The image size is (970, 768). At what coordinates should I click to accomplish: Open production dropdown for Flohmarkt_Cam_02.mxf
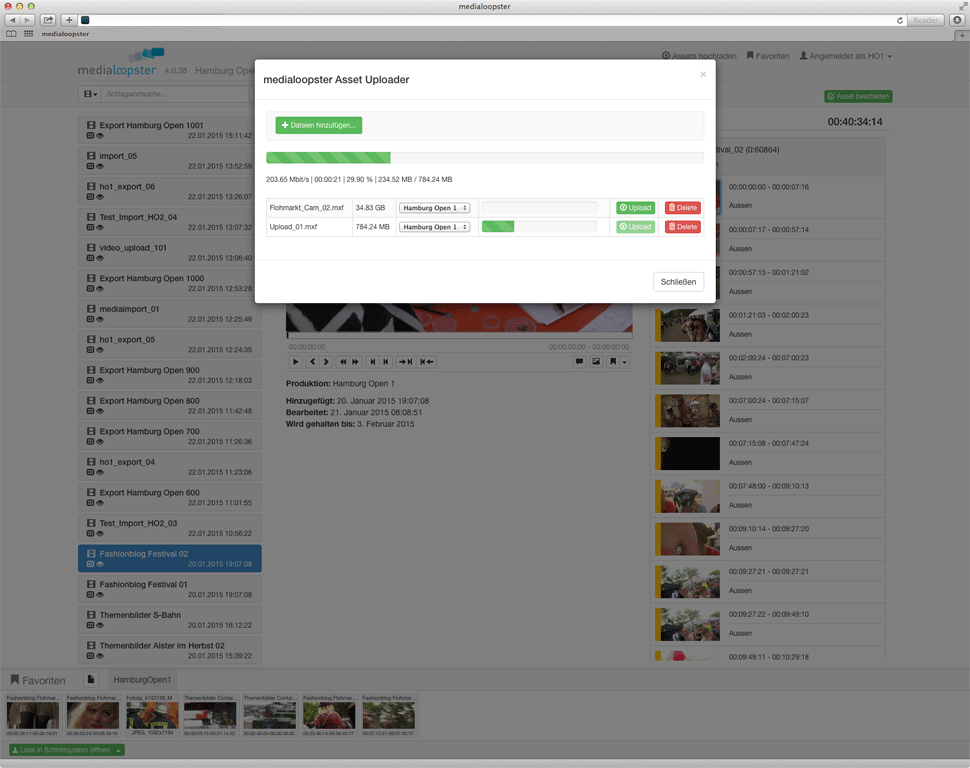[434, 208]
